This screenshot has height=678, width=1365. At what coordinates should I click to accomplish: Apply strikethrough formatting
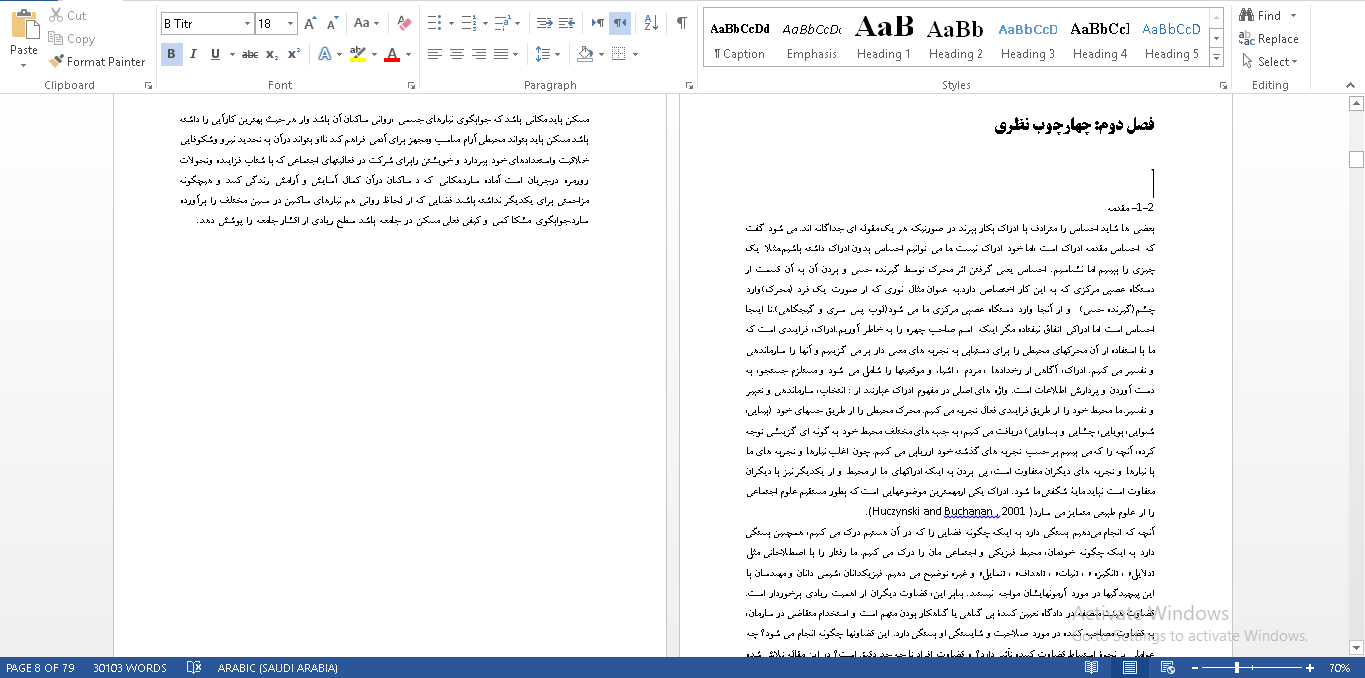249,54
